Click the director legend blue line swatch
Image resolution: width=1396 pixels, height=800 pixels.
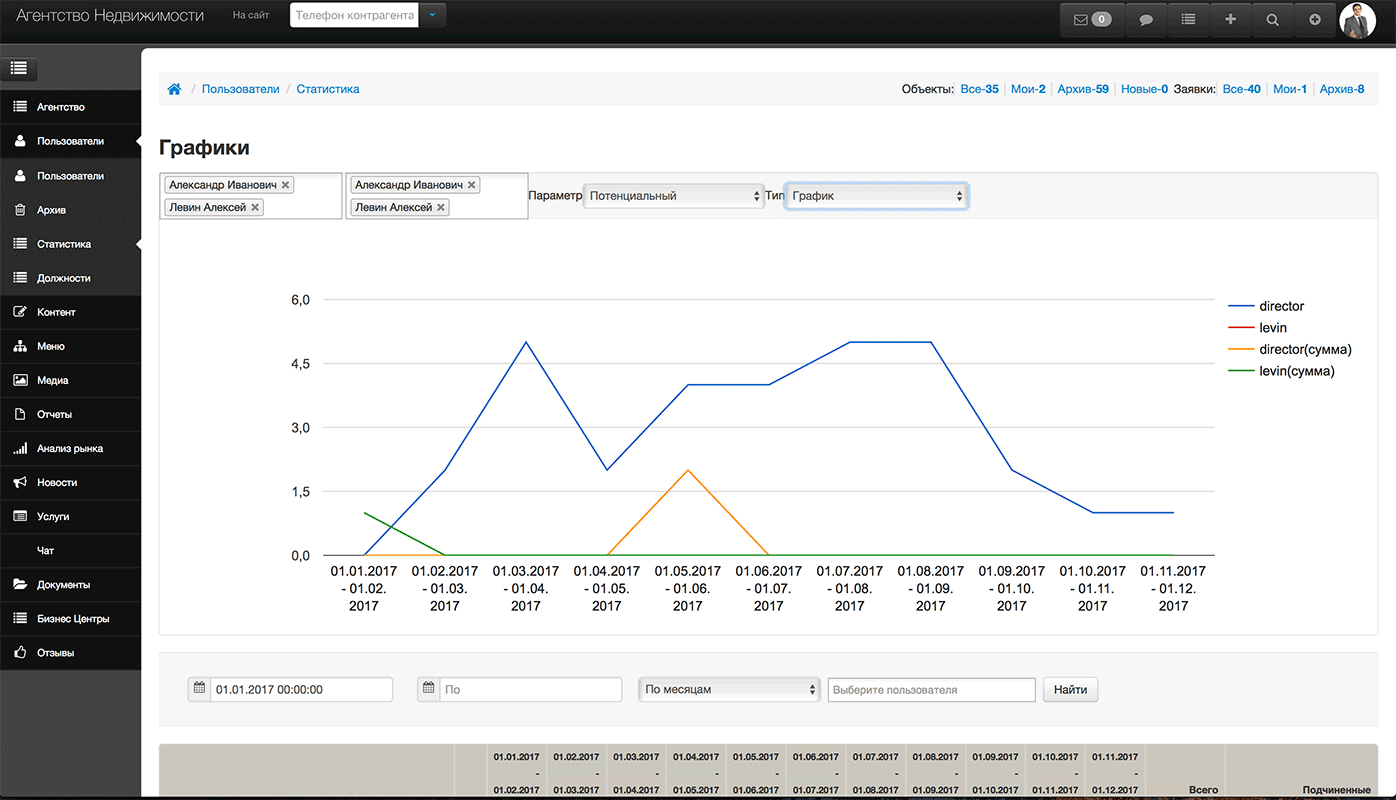pyautogui.click(x=1240, y=306)
